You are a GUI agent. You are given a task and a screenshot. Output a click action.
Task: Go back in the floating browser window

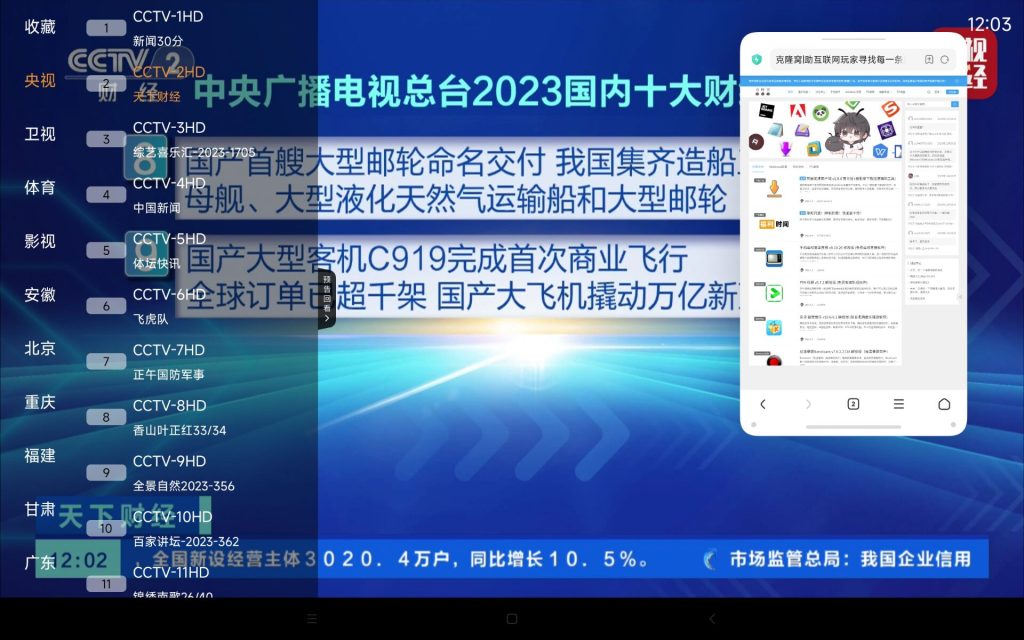coord(763,404)
